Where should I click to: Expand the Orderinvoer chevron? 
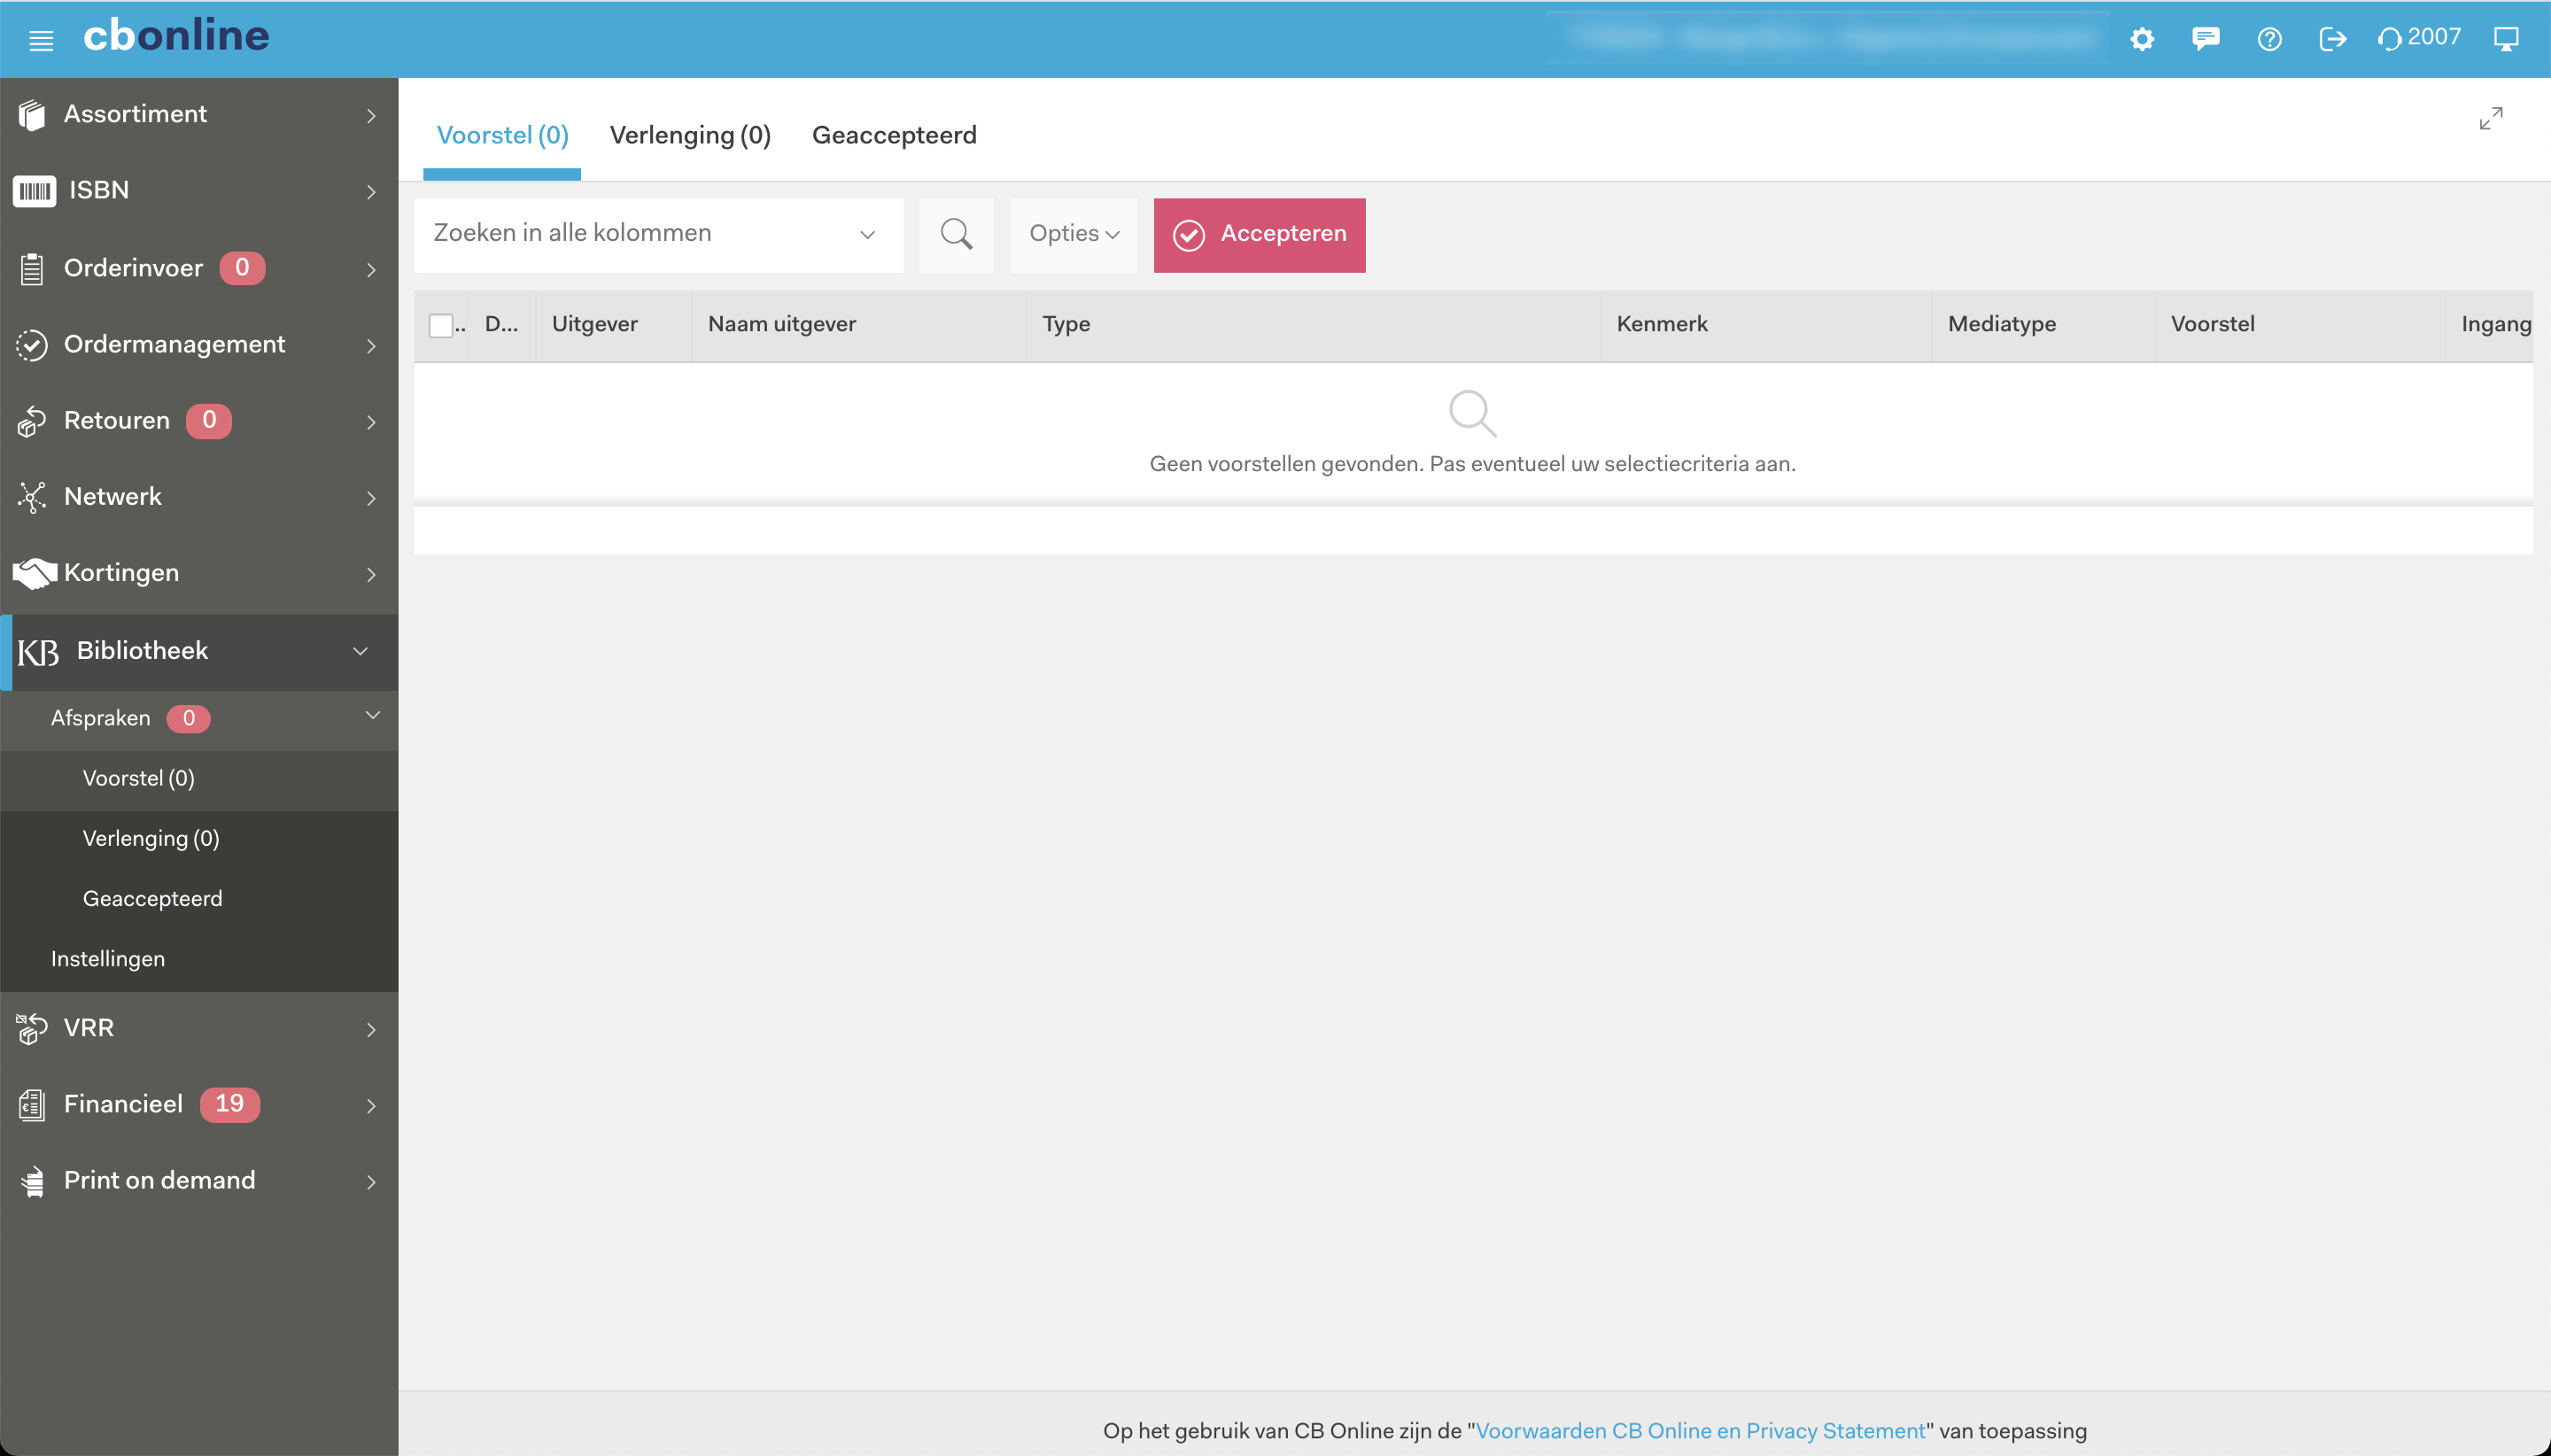tap(371, 269)
